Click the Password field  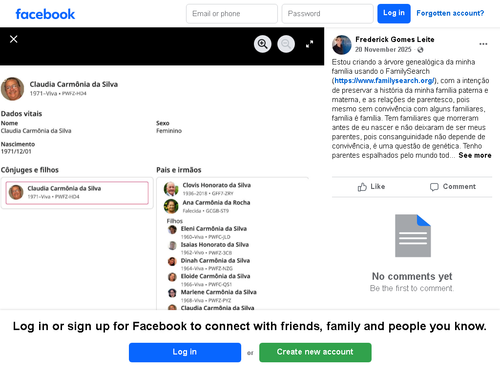click(327, 14)
